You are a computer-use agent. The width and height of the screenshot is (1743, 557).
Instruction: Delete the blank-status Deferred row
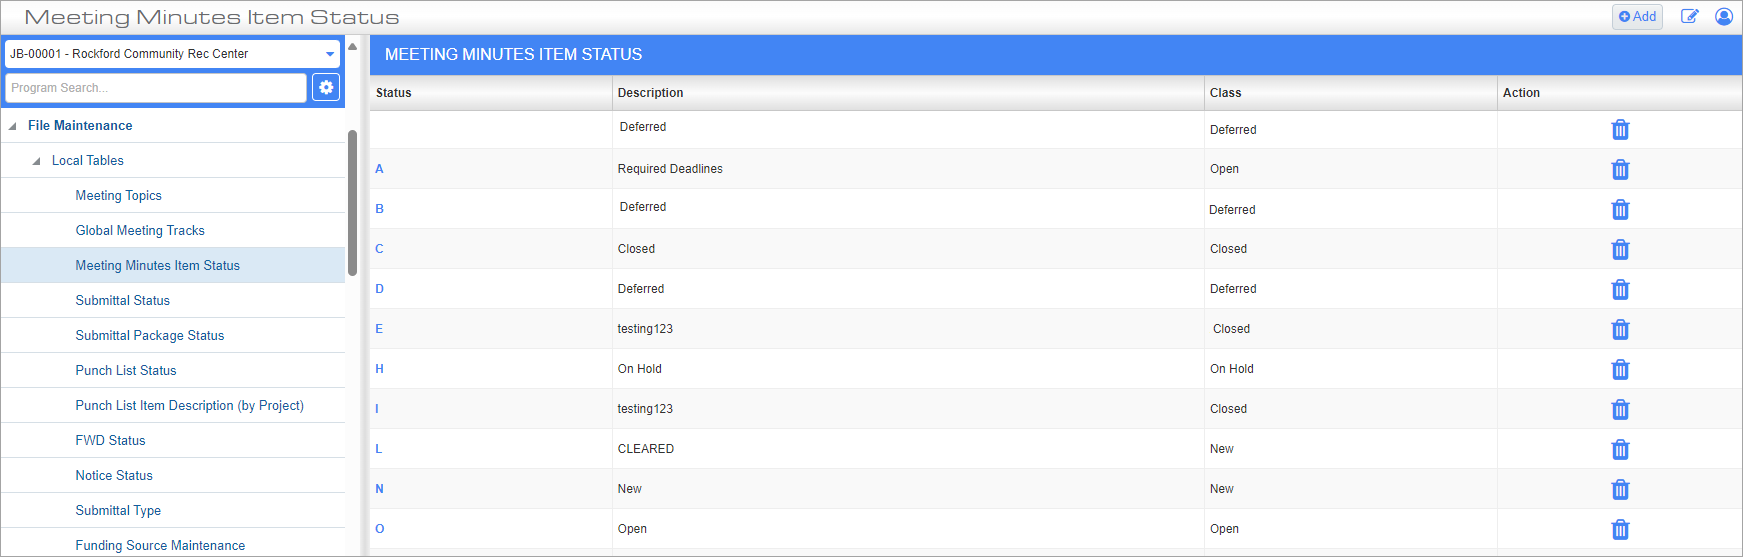pyautogui.click(x=1620, y=130)
